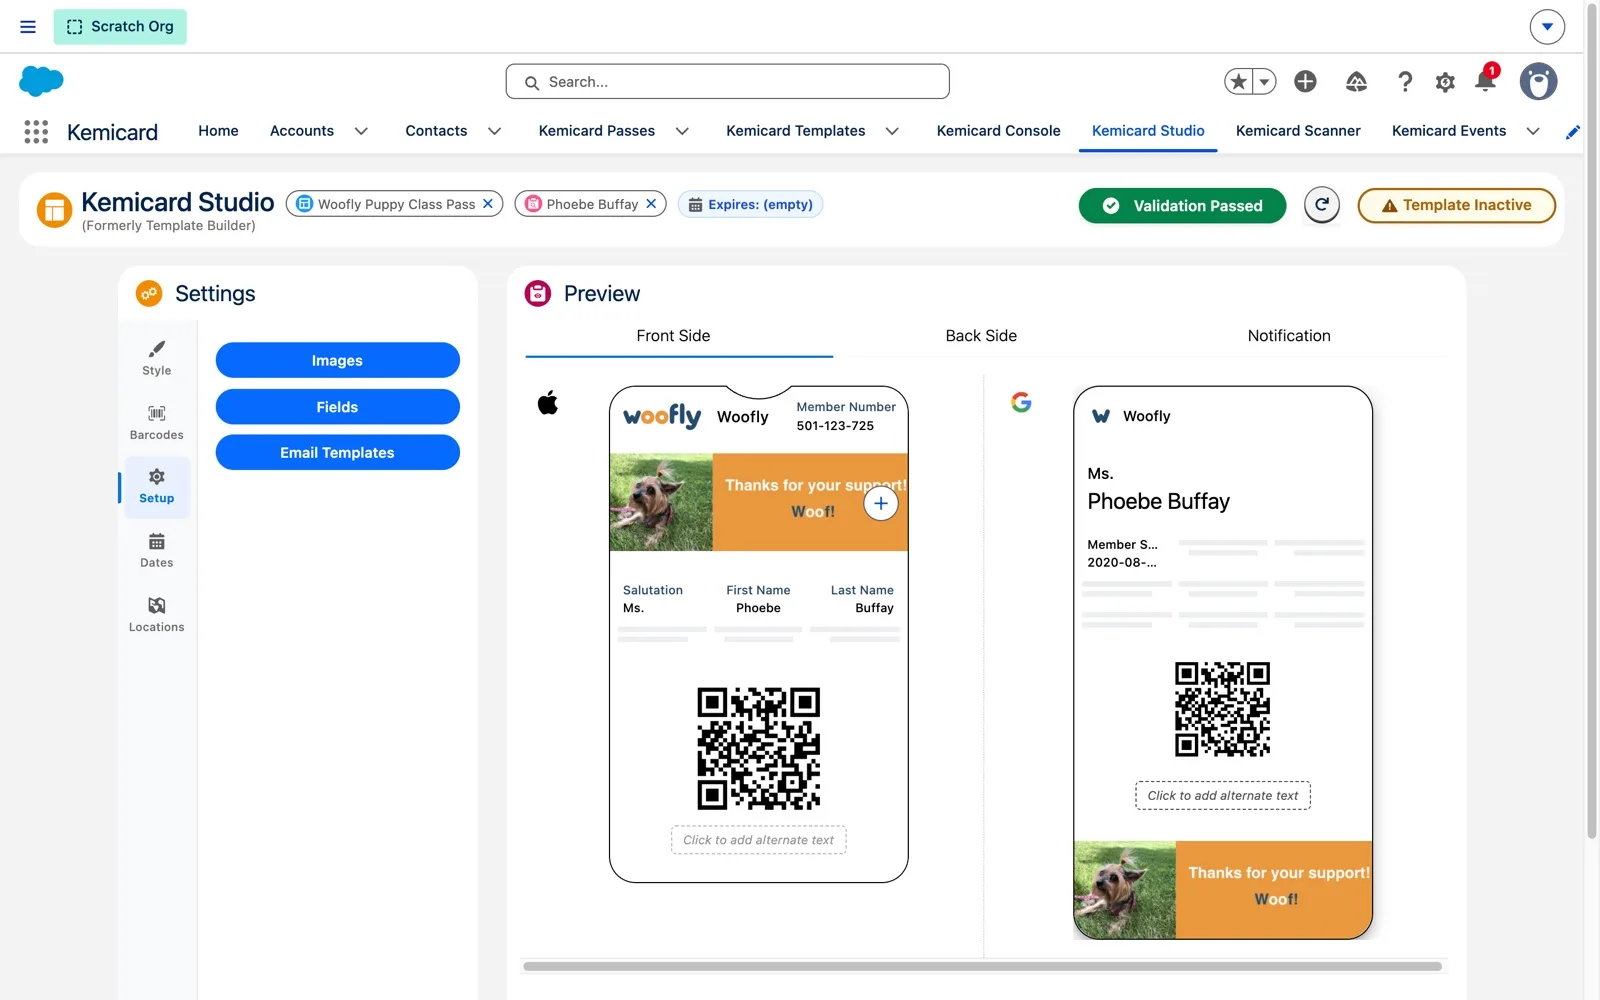Open the Salesforce setup gear menu
Screen dimensions: 1600x1000
[1444, 82]
